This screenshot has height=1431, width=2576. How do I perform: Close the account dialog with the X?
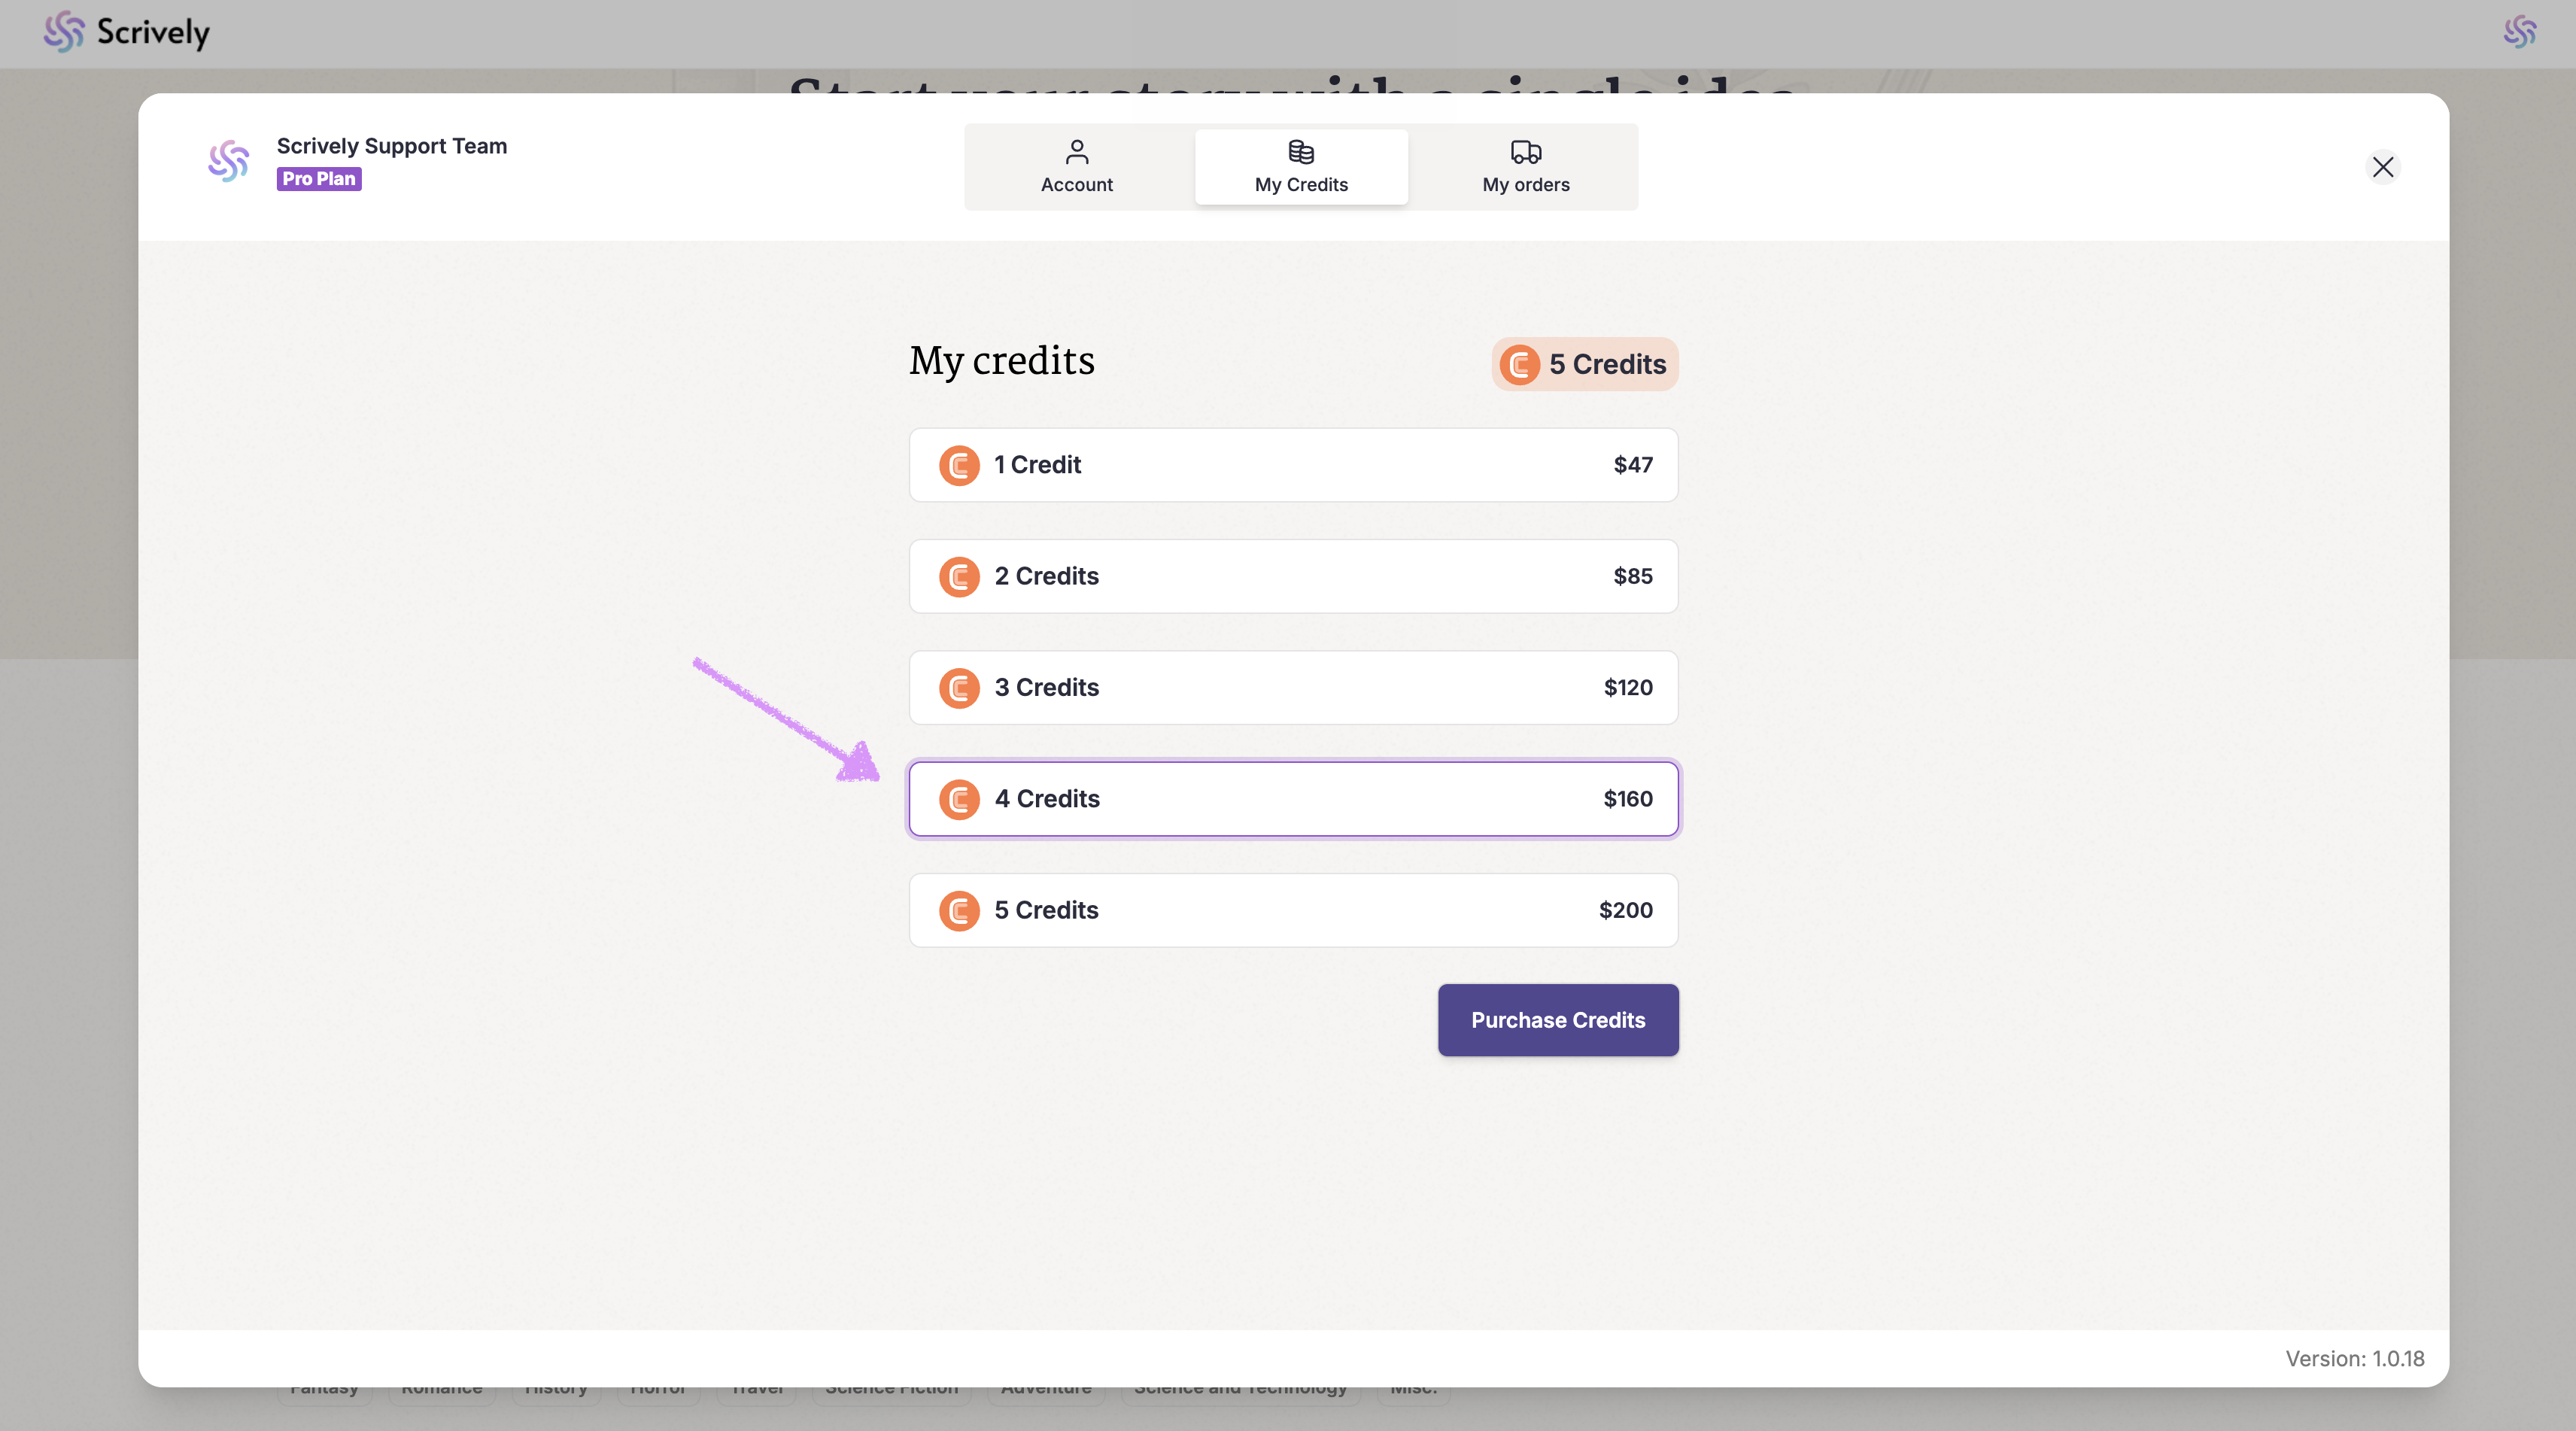(2382, 167)
